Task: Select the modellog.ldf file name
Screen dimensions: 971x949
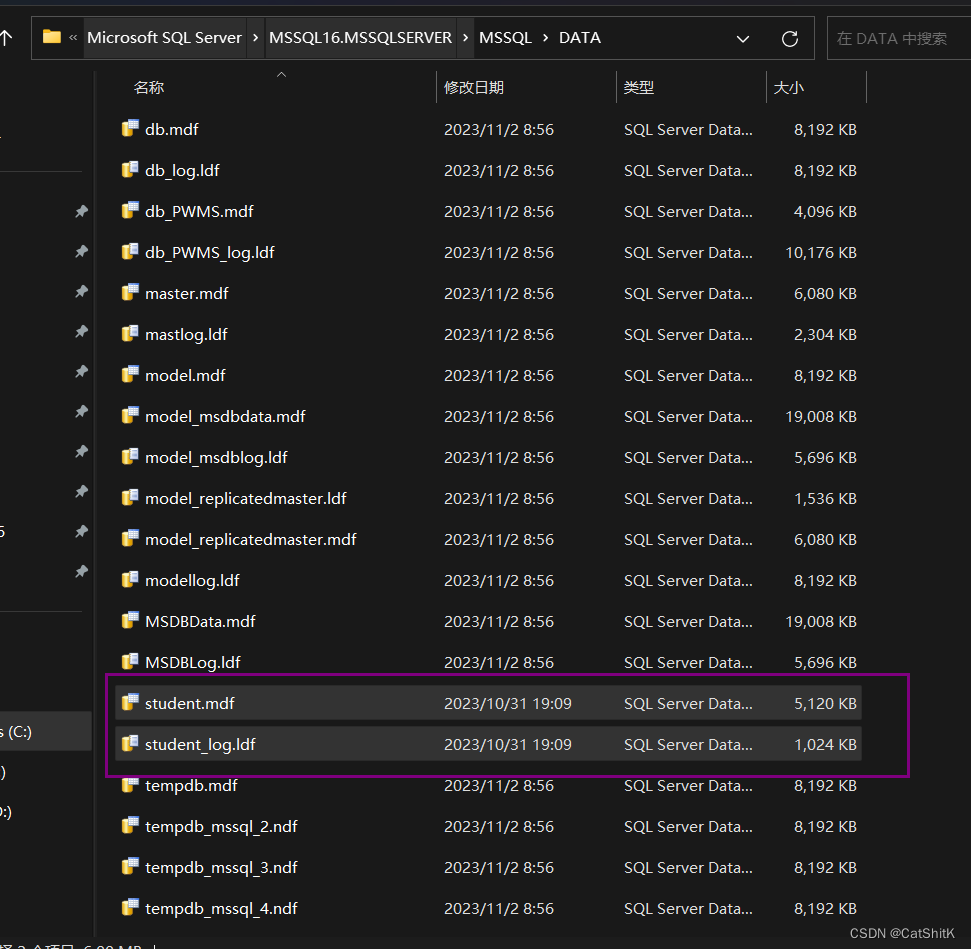Action: click(x=192, y=580)
